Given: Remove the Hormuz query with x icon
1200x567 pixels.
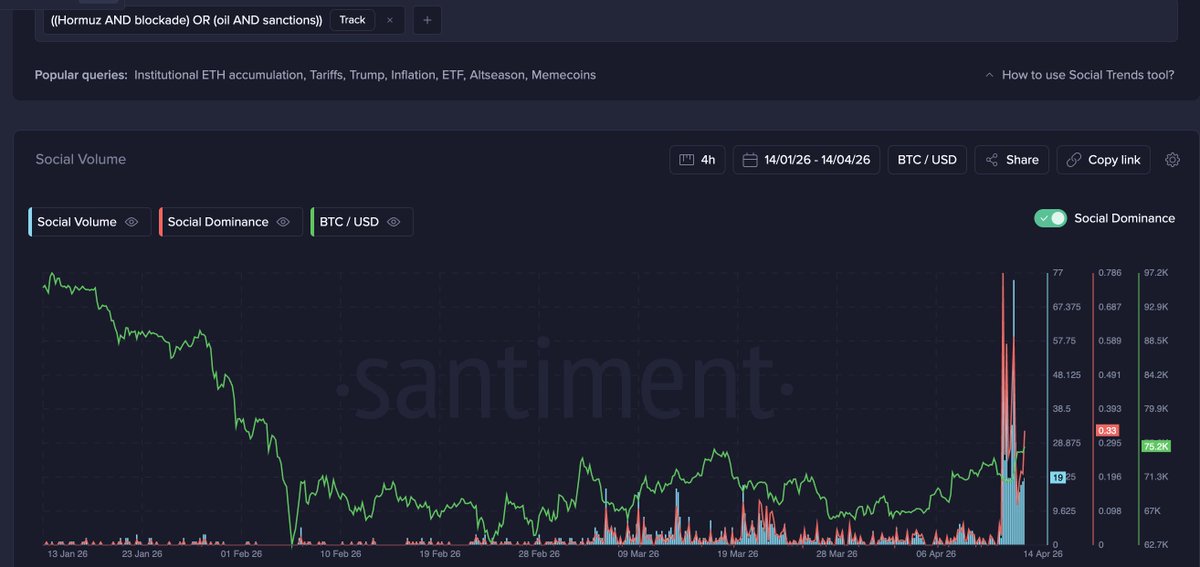Looking at the screenshot, I should pos(390,20).
